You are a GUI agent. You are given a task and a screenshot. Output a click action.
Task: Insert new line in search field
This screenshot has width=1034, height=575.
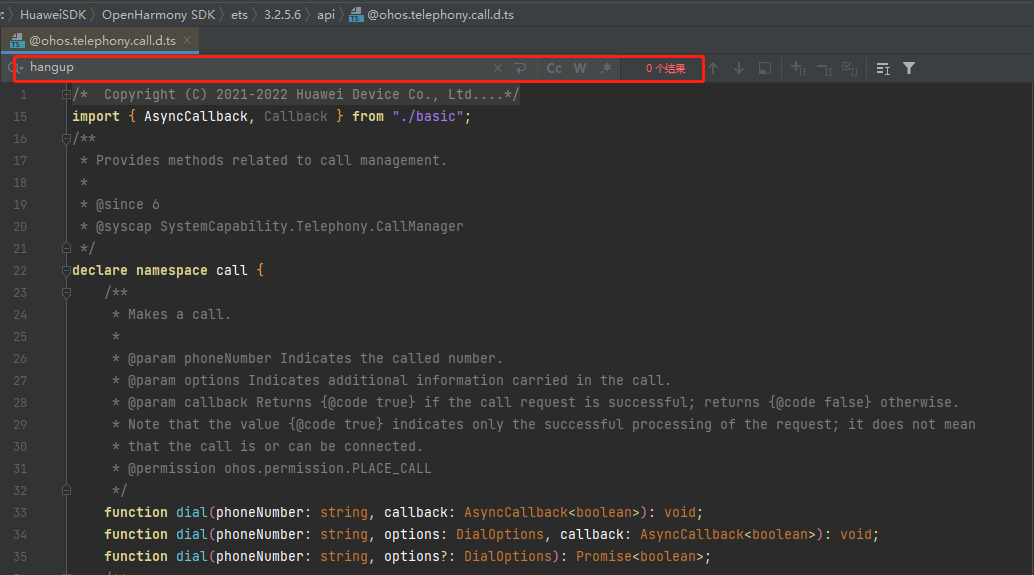[x=520, y=69]
